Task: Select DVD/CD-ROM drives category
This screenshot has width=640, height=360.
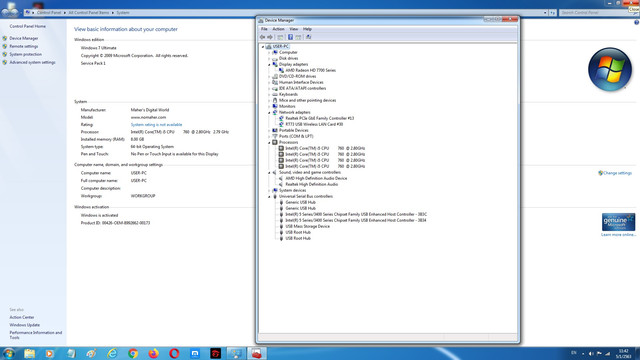Action: coord(298,76)
